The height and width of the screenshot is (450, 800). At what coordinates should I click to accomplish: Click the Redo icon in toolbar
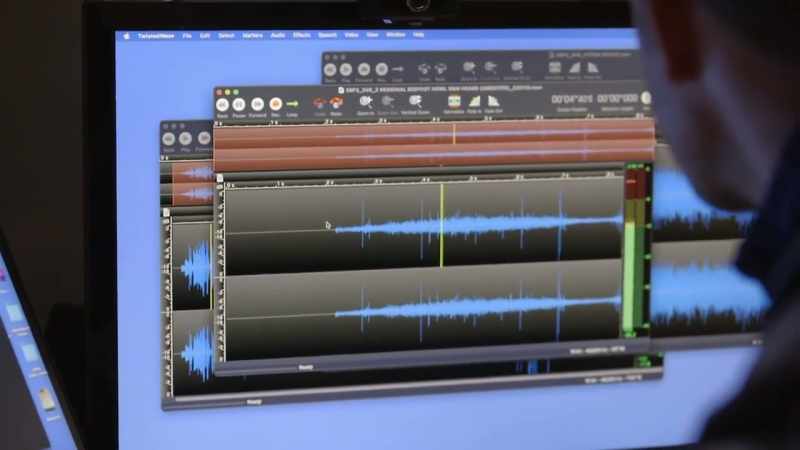pos(336,104)
